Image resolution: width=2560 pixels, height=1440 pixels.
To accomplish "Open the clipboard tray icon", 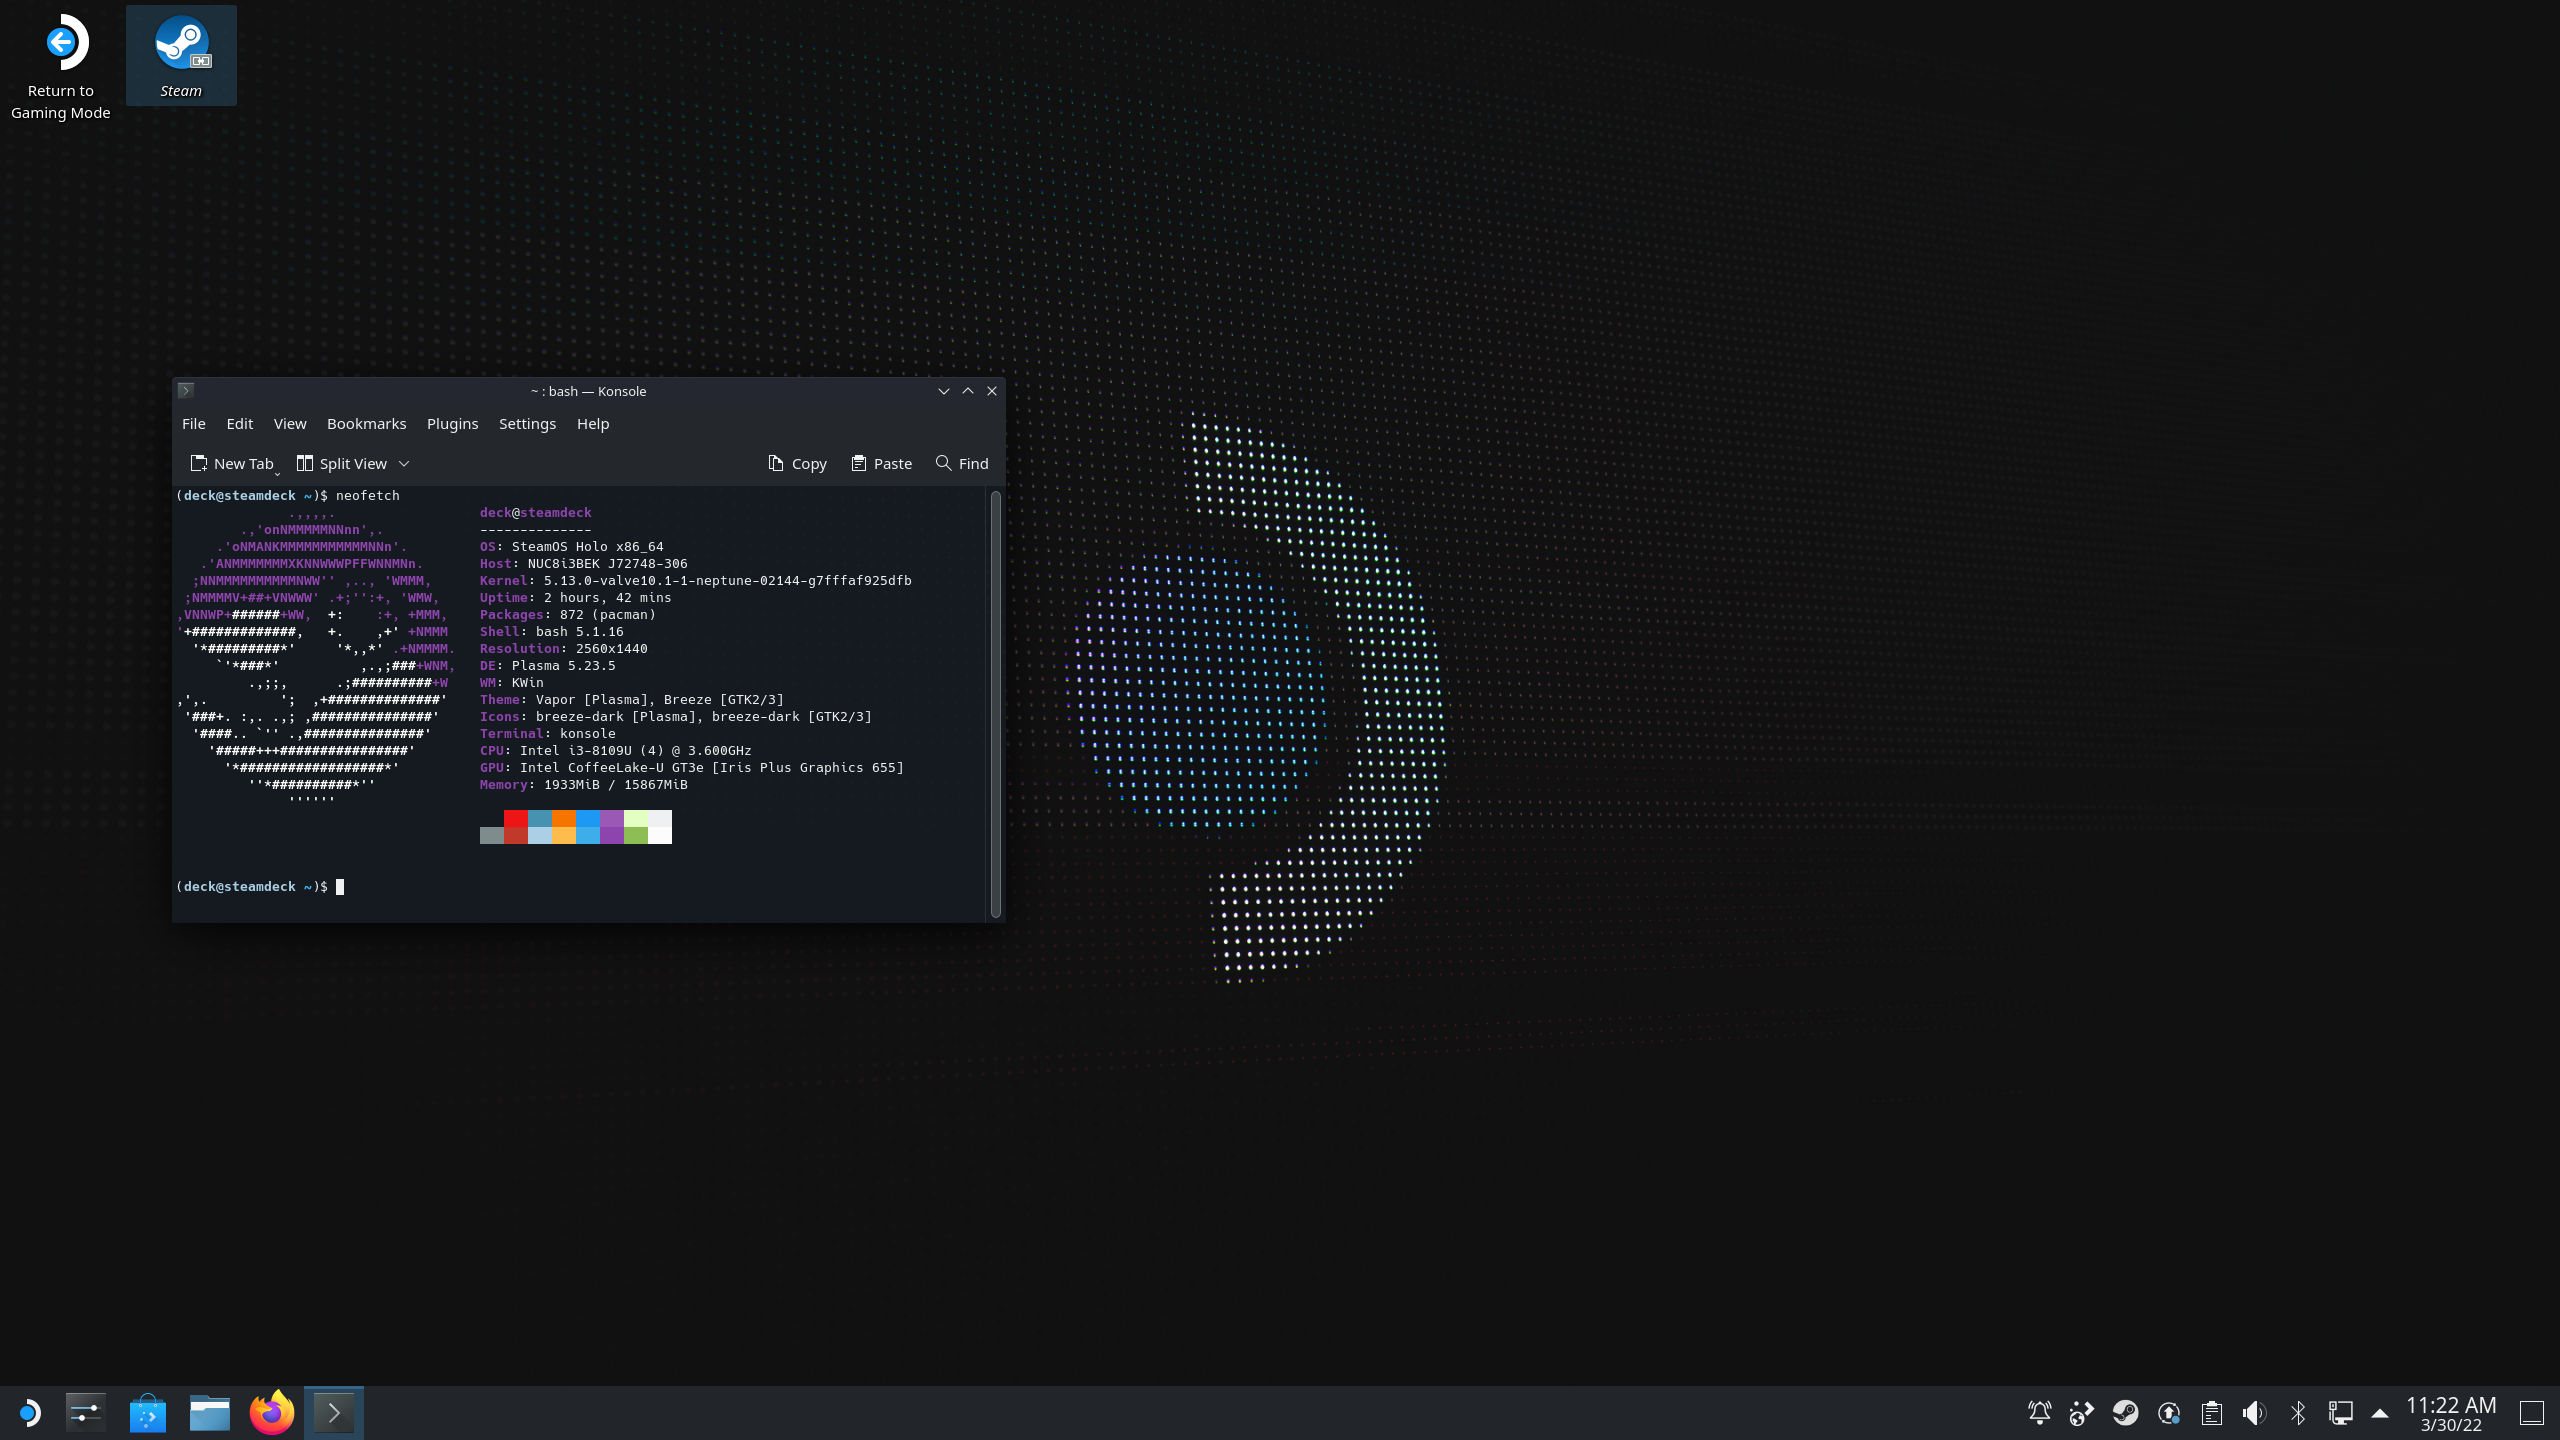I will [2212, 1413].
